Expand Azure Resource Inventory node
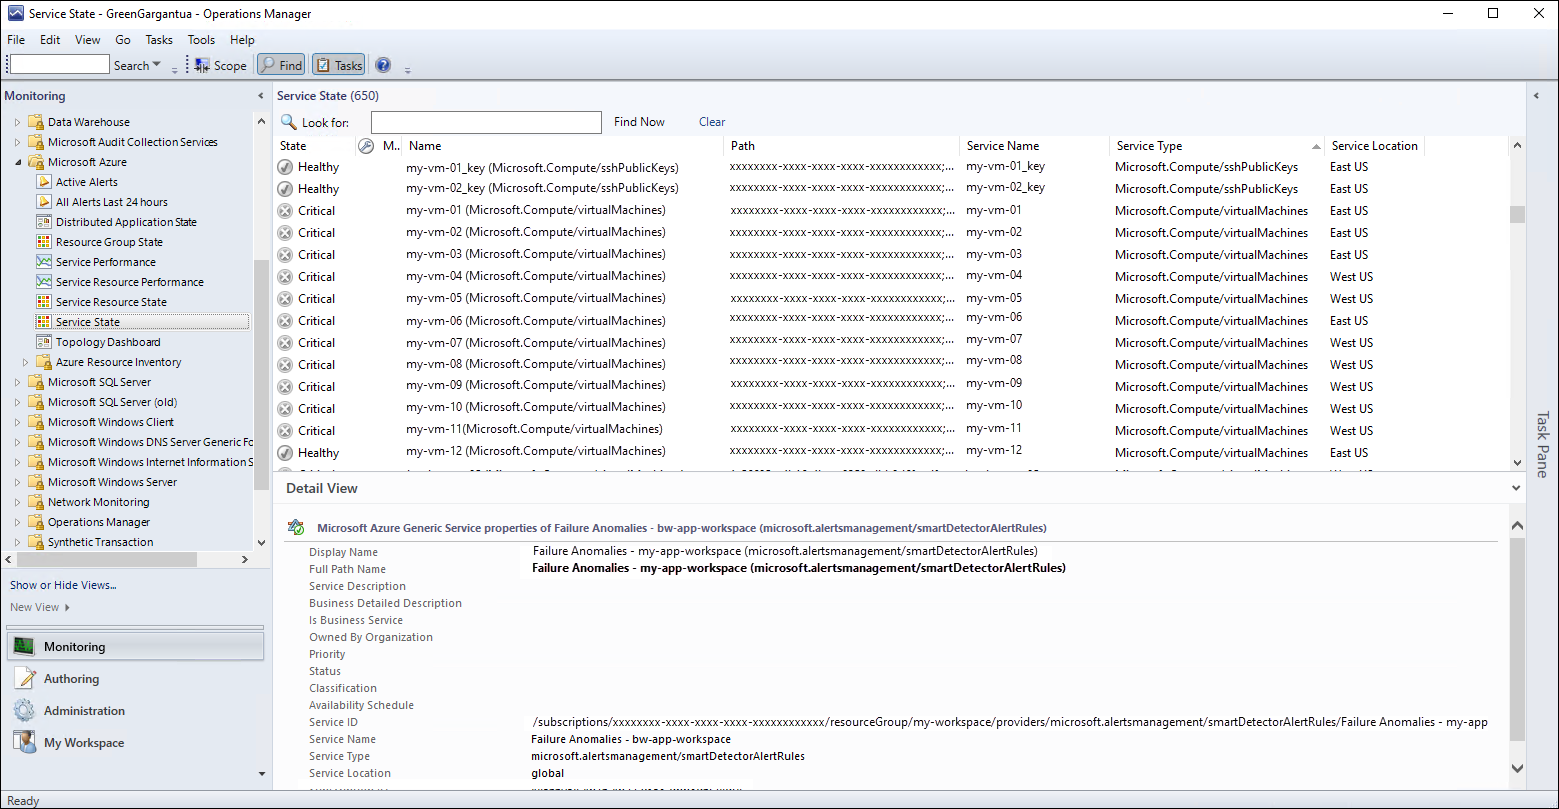 26,362
